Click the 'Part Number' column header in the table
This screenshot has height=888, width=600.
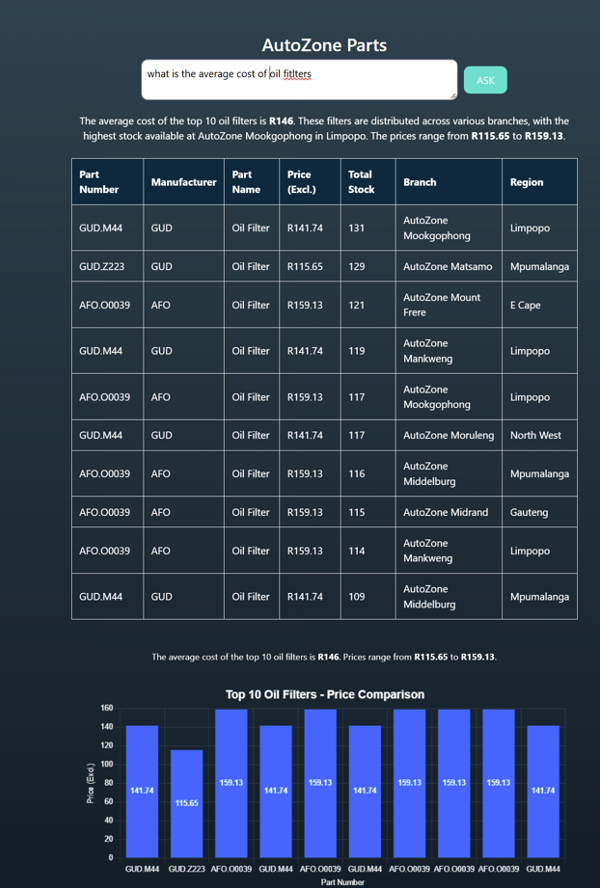(x=107, y=182)
